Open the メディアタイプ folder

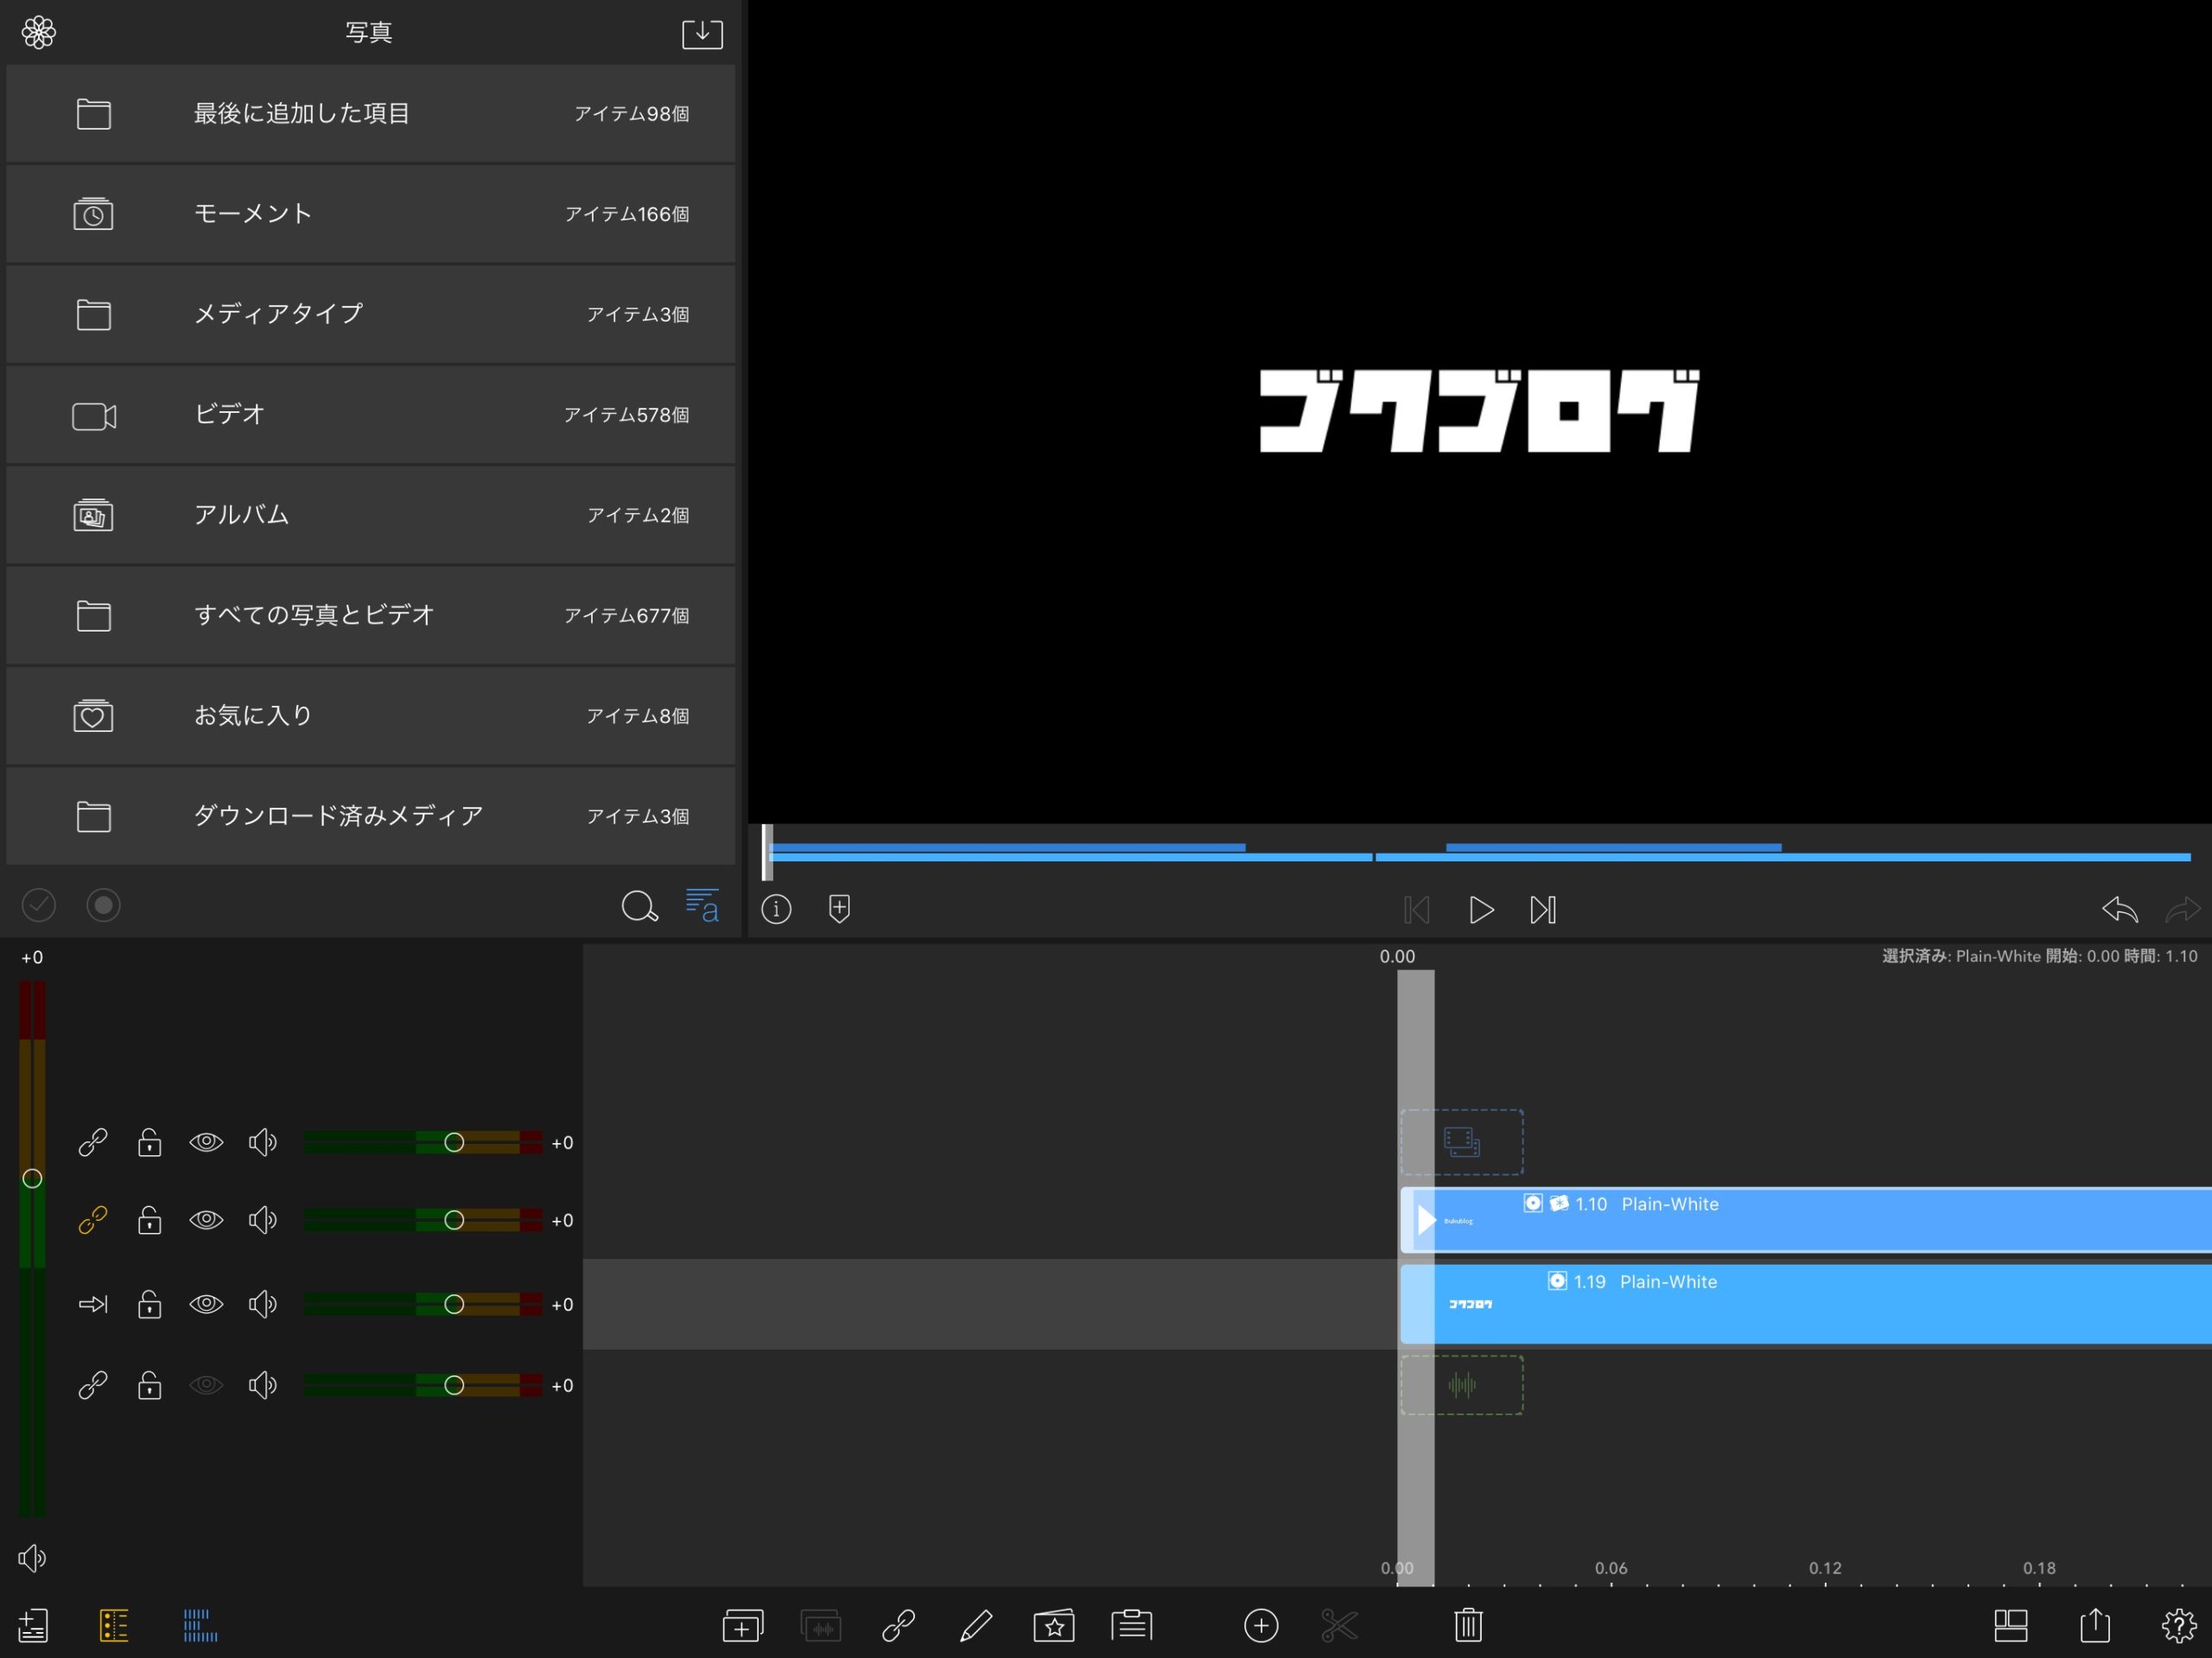[x=370, y=314]
